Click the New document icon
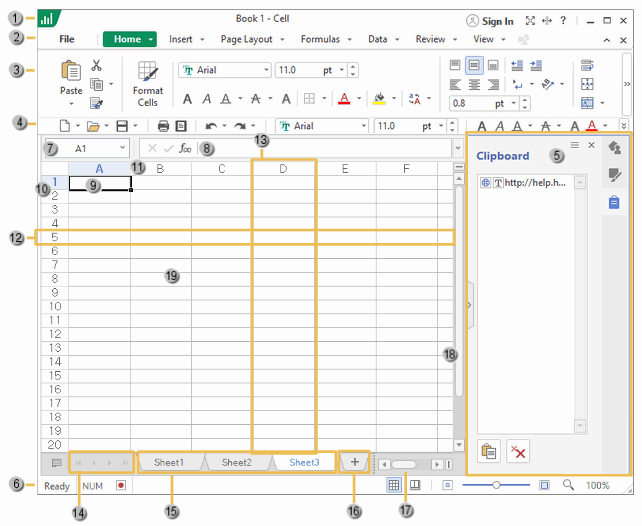The height and width of the screenshot is (526, 642). pyautogui.click(x=65, y=126)
